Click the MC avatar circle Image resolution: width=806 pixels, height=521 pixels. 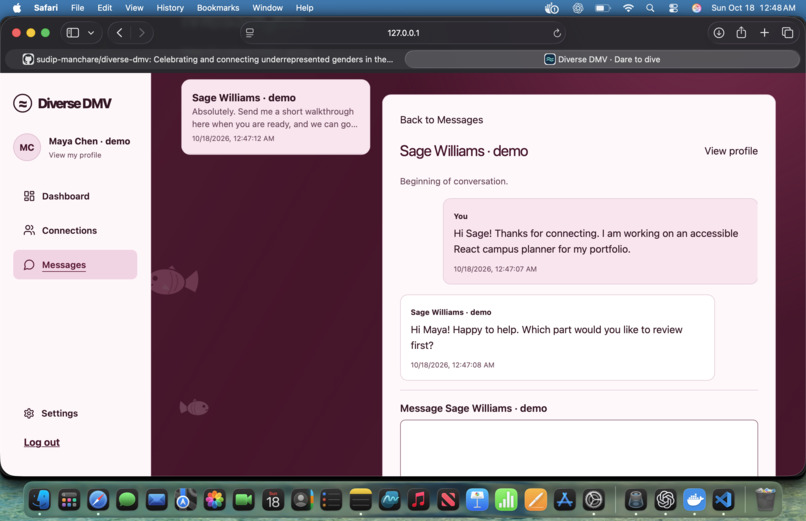pyautogui.click(x=27, y=147)
